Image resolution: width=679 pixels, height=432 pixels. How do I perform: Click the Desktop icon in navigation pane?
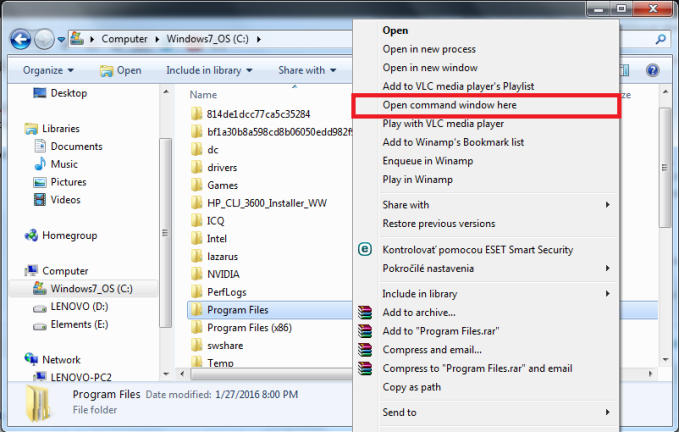click(39, 93)
